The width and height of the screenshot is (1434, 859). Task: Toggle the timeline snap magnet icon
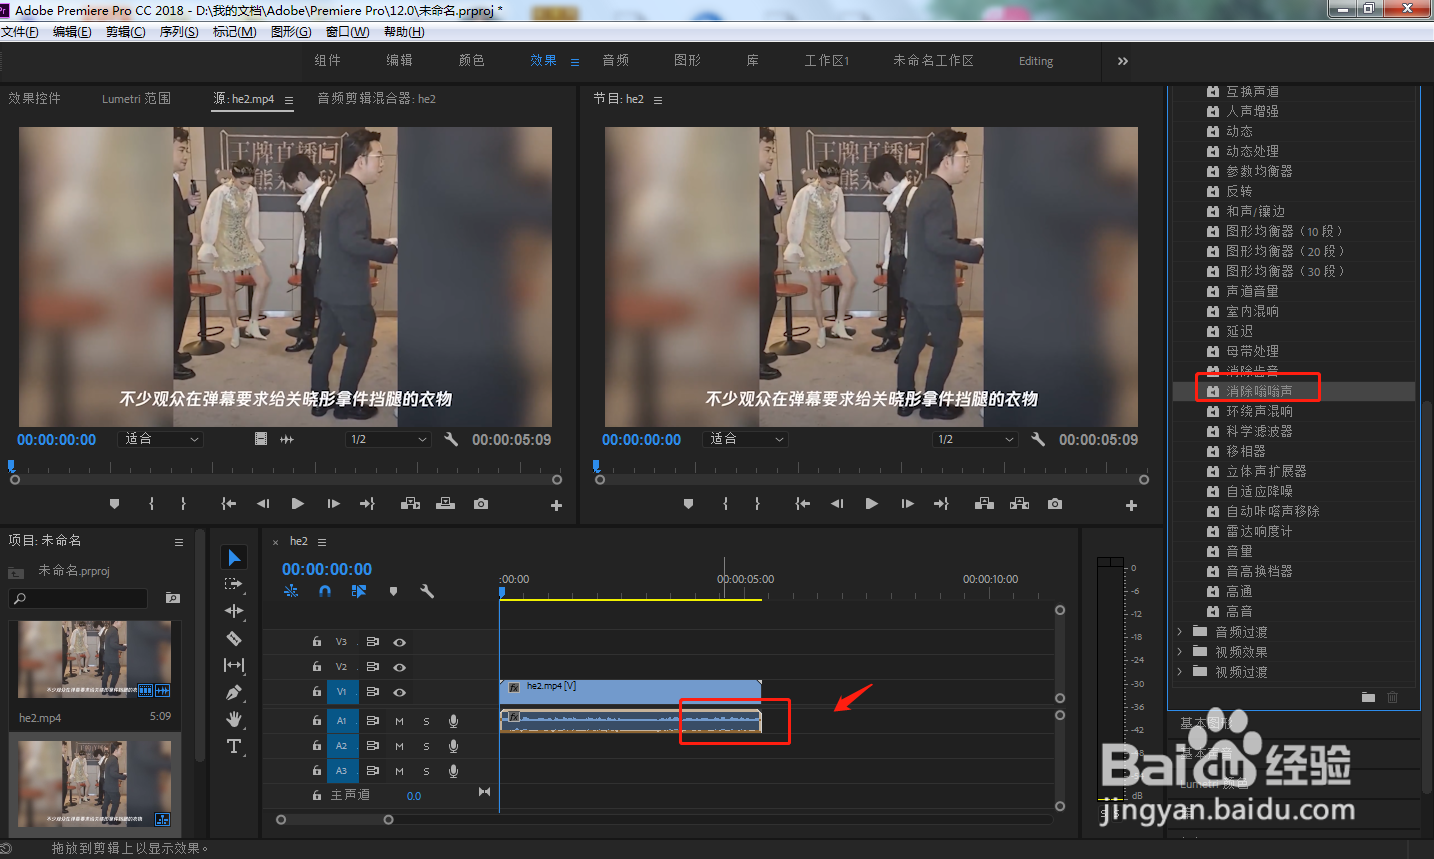point(325,591)
